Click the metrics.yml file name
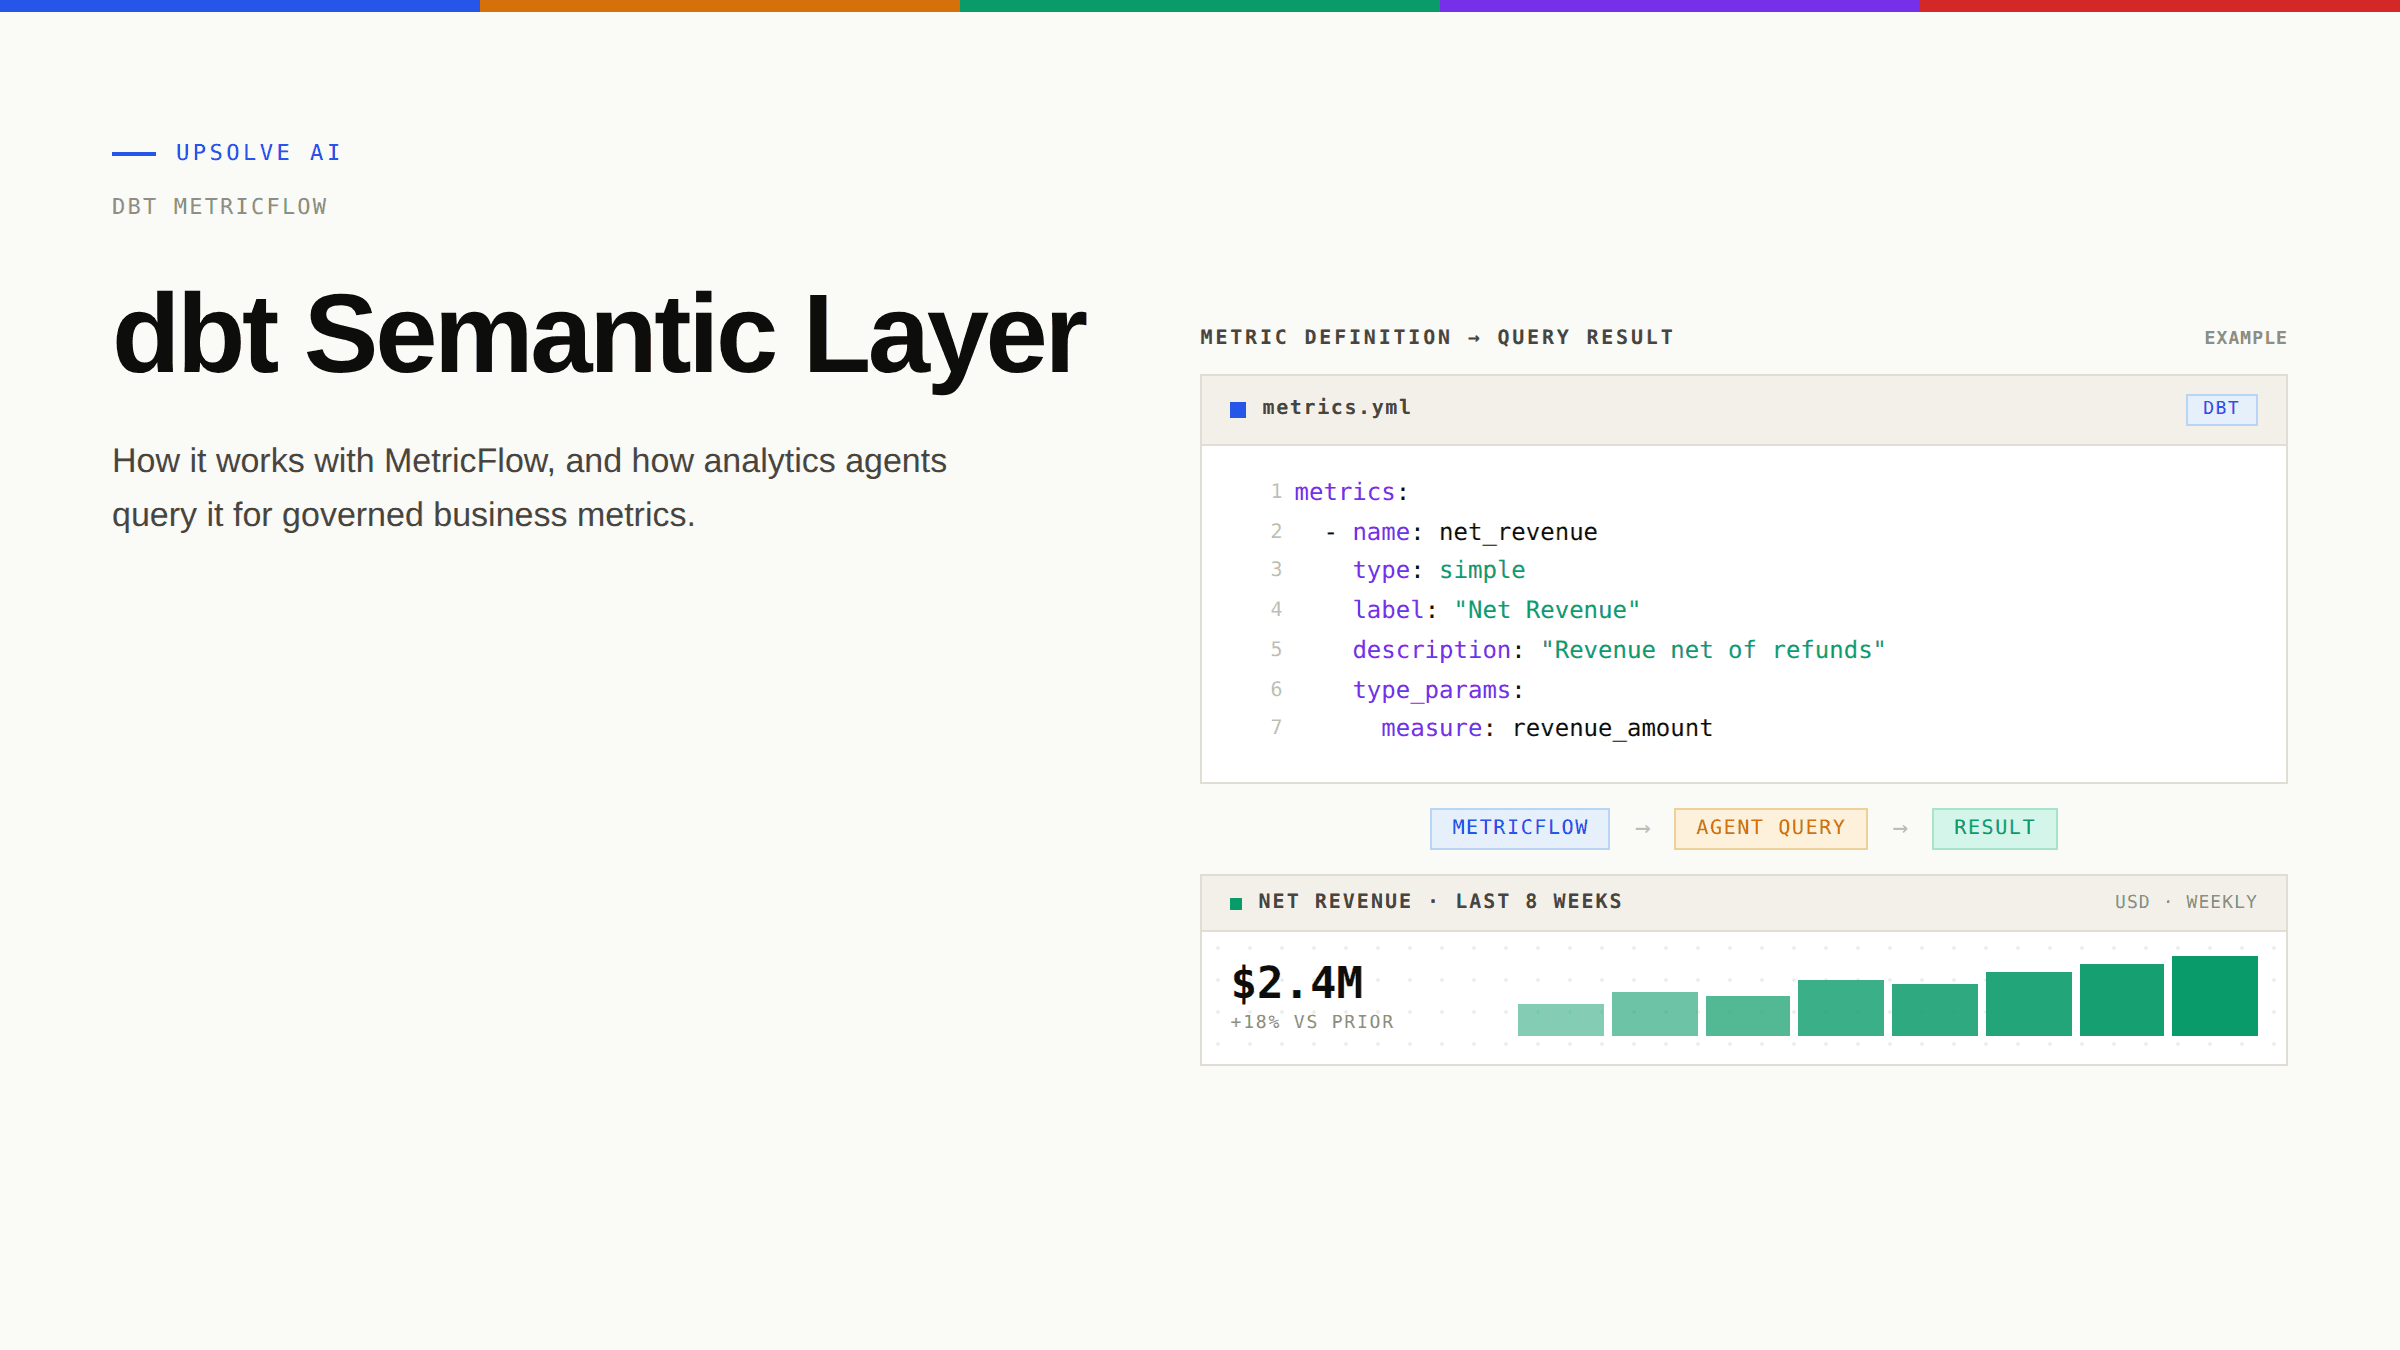Screen dimensions: 2400x1350 [x=1336, y=408]
